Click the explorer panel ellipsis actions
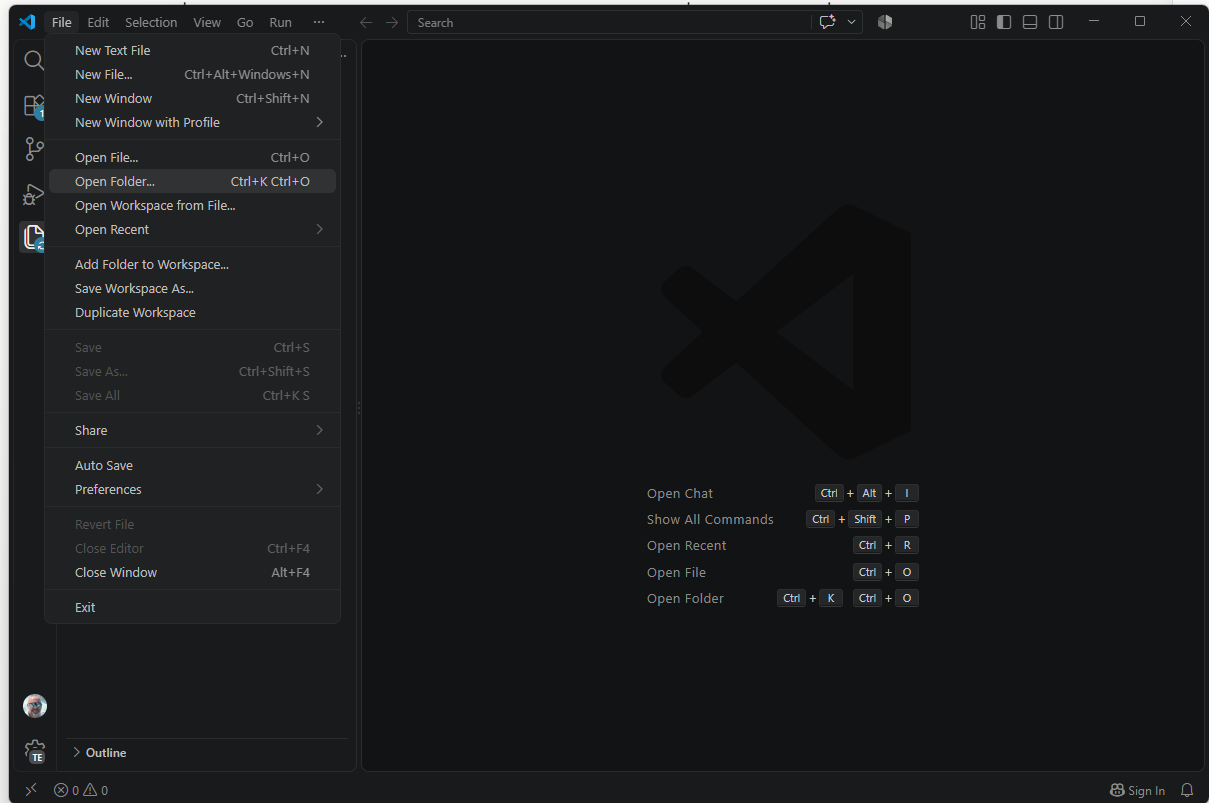 point(343,54)
